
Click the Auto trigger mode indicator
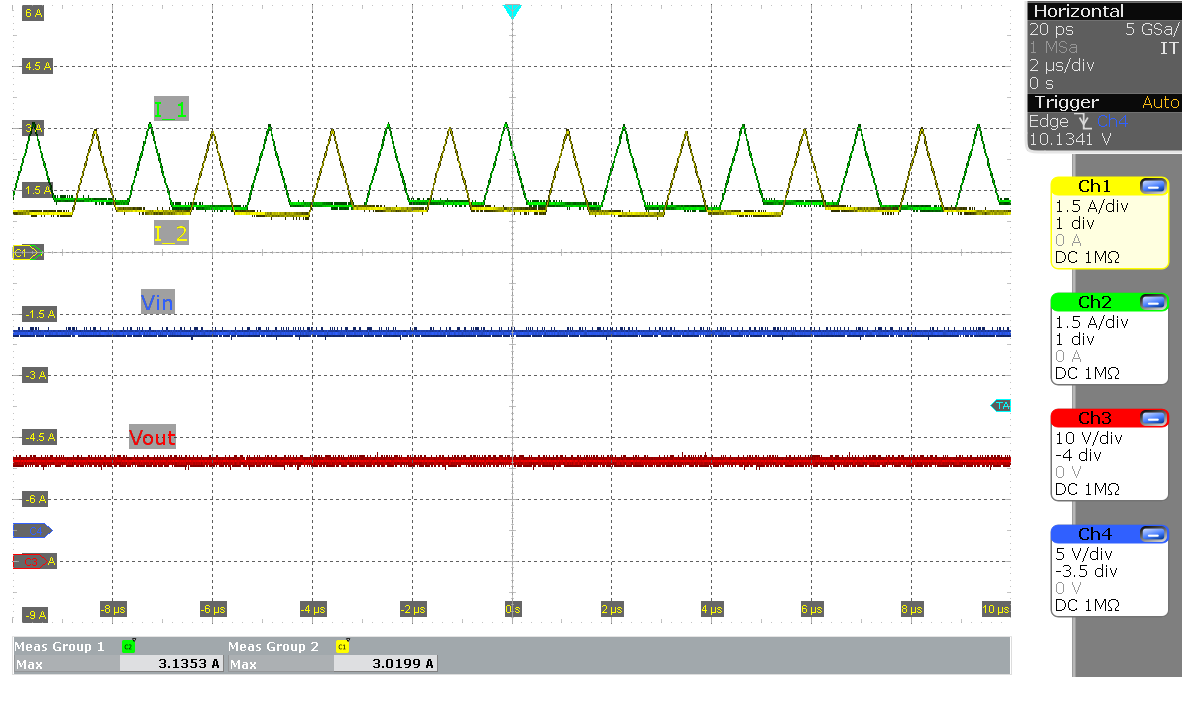click(1160, 102)
